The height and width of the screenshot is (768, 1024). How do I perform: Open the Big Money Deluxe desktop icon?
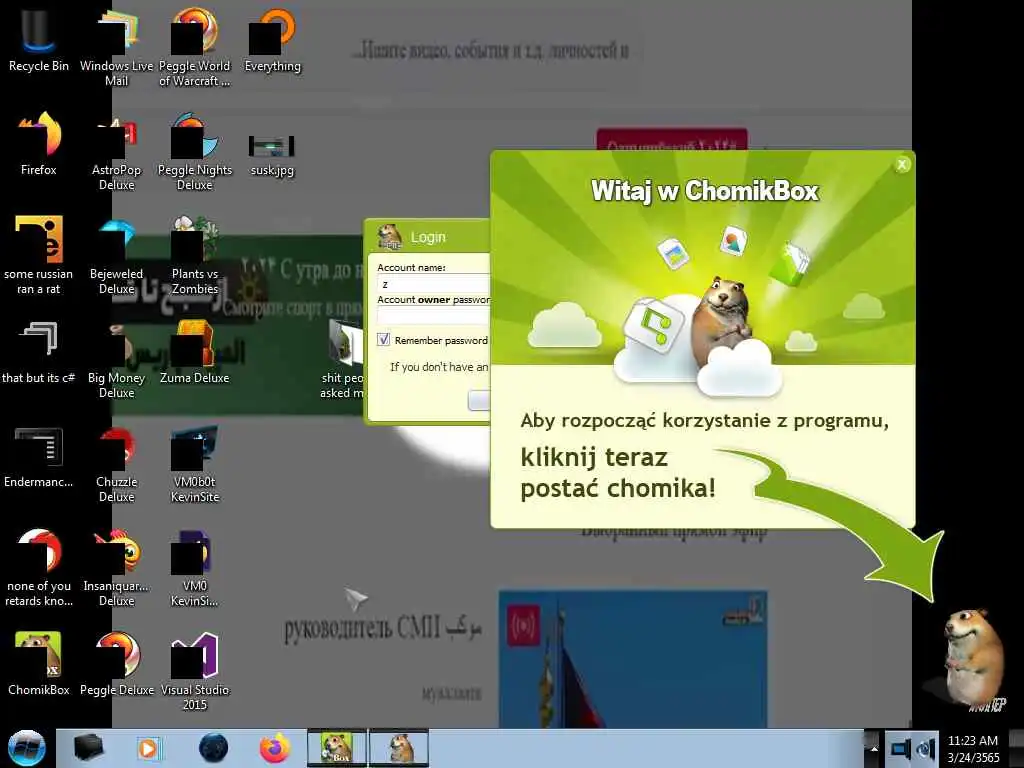[x=116, y=360]
